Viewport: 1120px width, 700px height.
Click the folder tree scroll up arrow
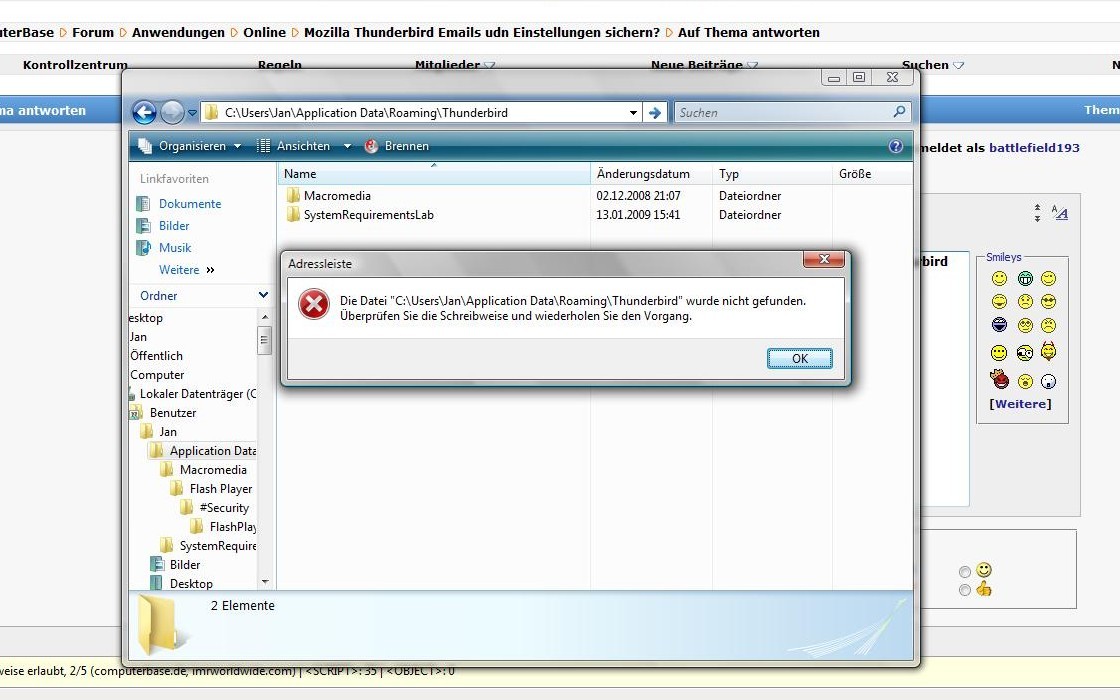click(265, 316)
